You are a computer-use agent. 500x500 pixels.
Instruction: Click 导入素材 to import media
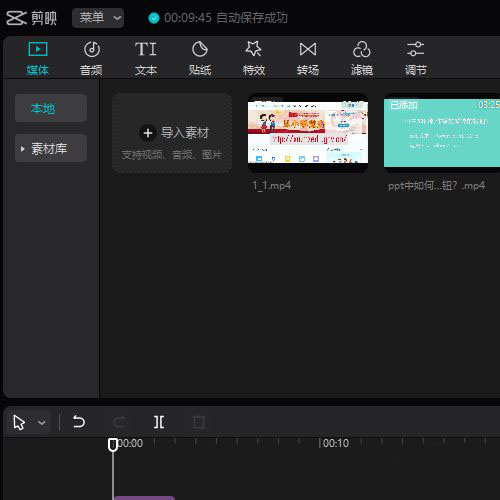coord(172,133)
